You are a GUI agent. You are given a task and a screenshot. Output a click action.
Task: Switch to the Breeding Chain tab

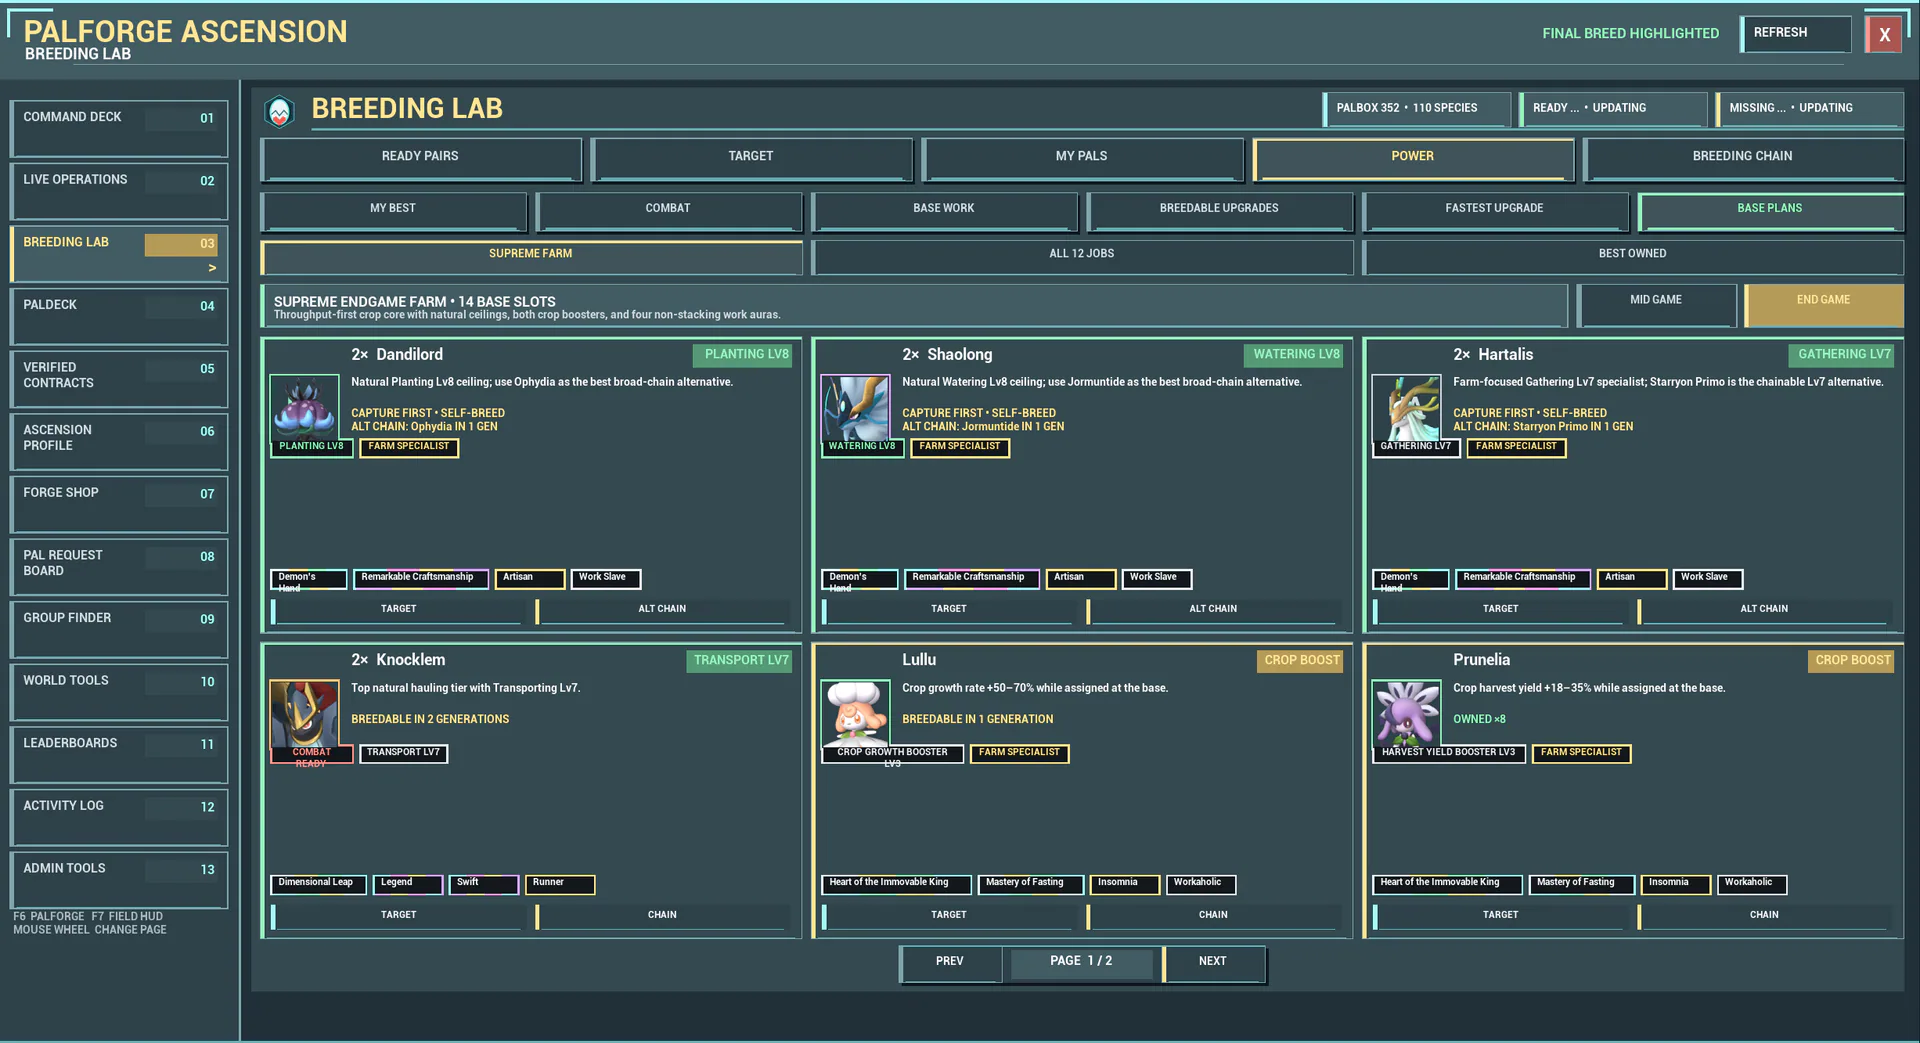1743,159
